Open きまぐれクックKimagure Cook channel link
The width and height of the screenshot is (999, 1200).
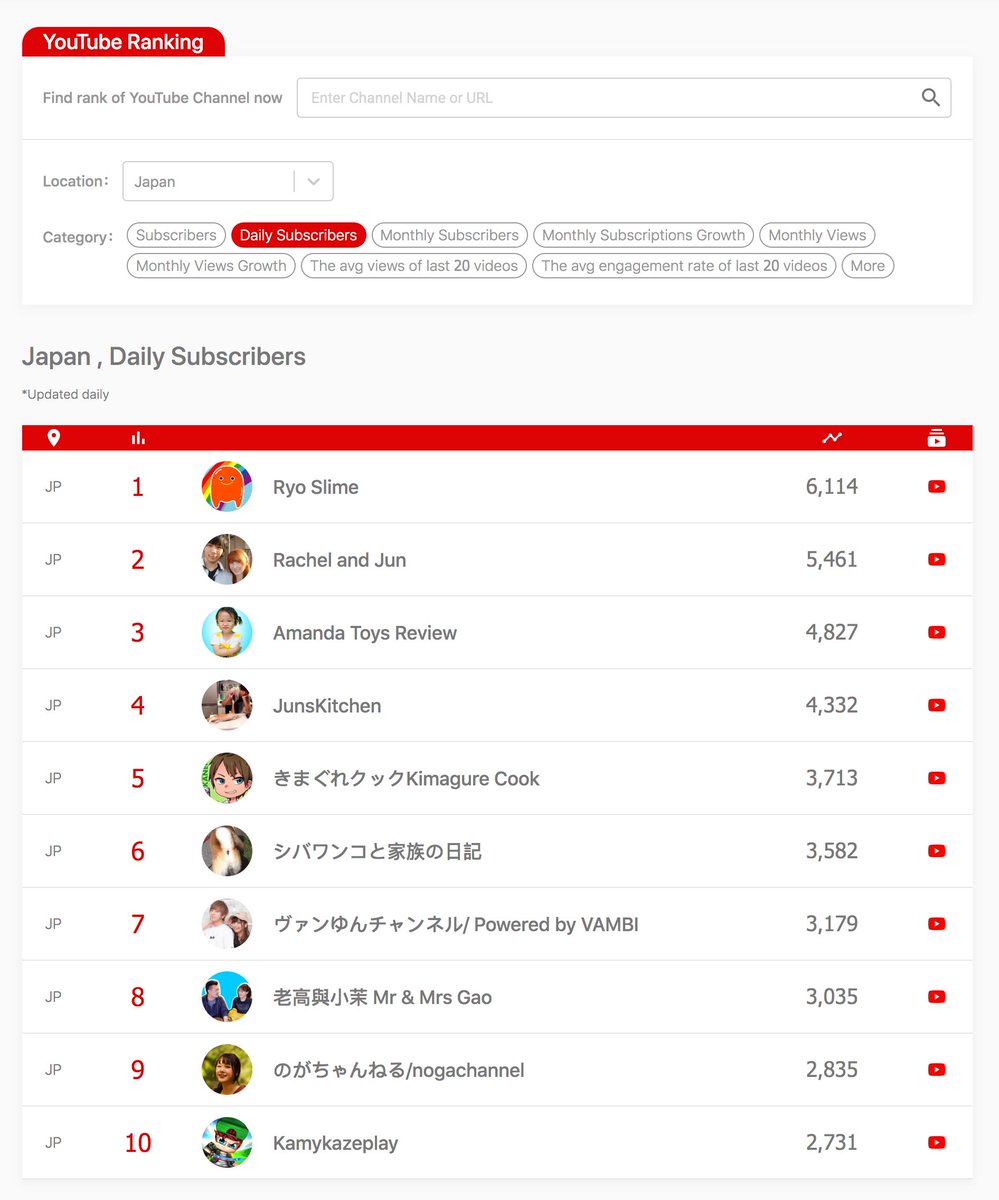tap(406, 779)
